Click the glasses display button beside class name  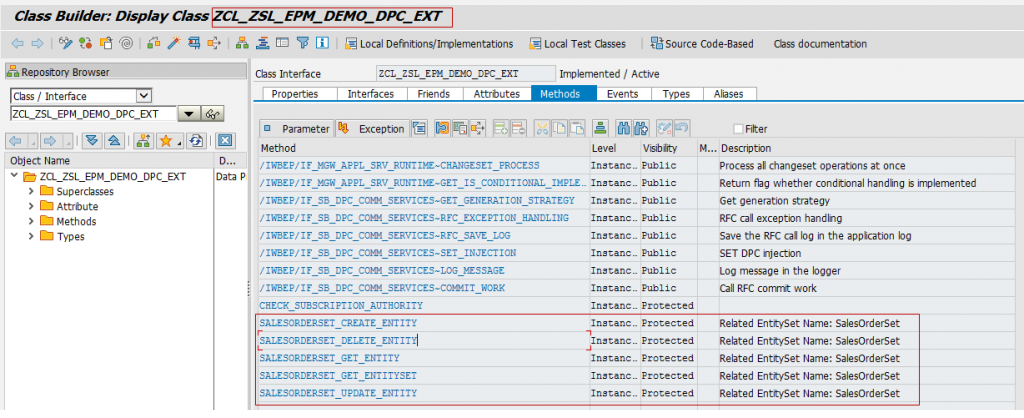pyautogui.click(x=212, y=114)
